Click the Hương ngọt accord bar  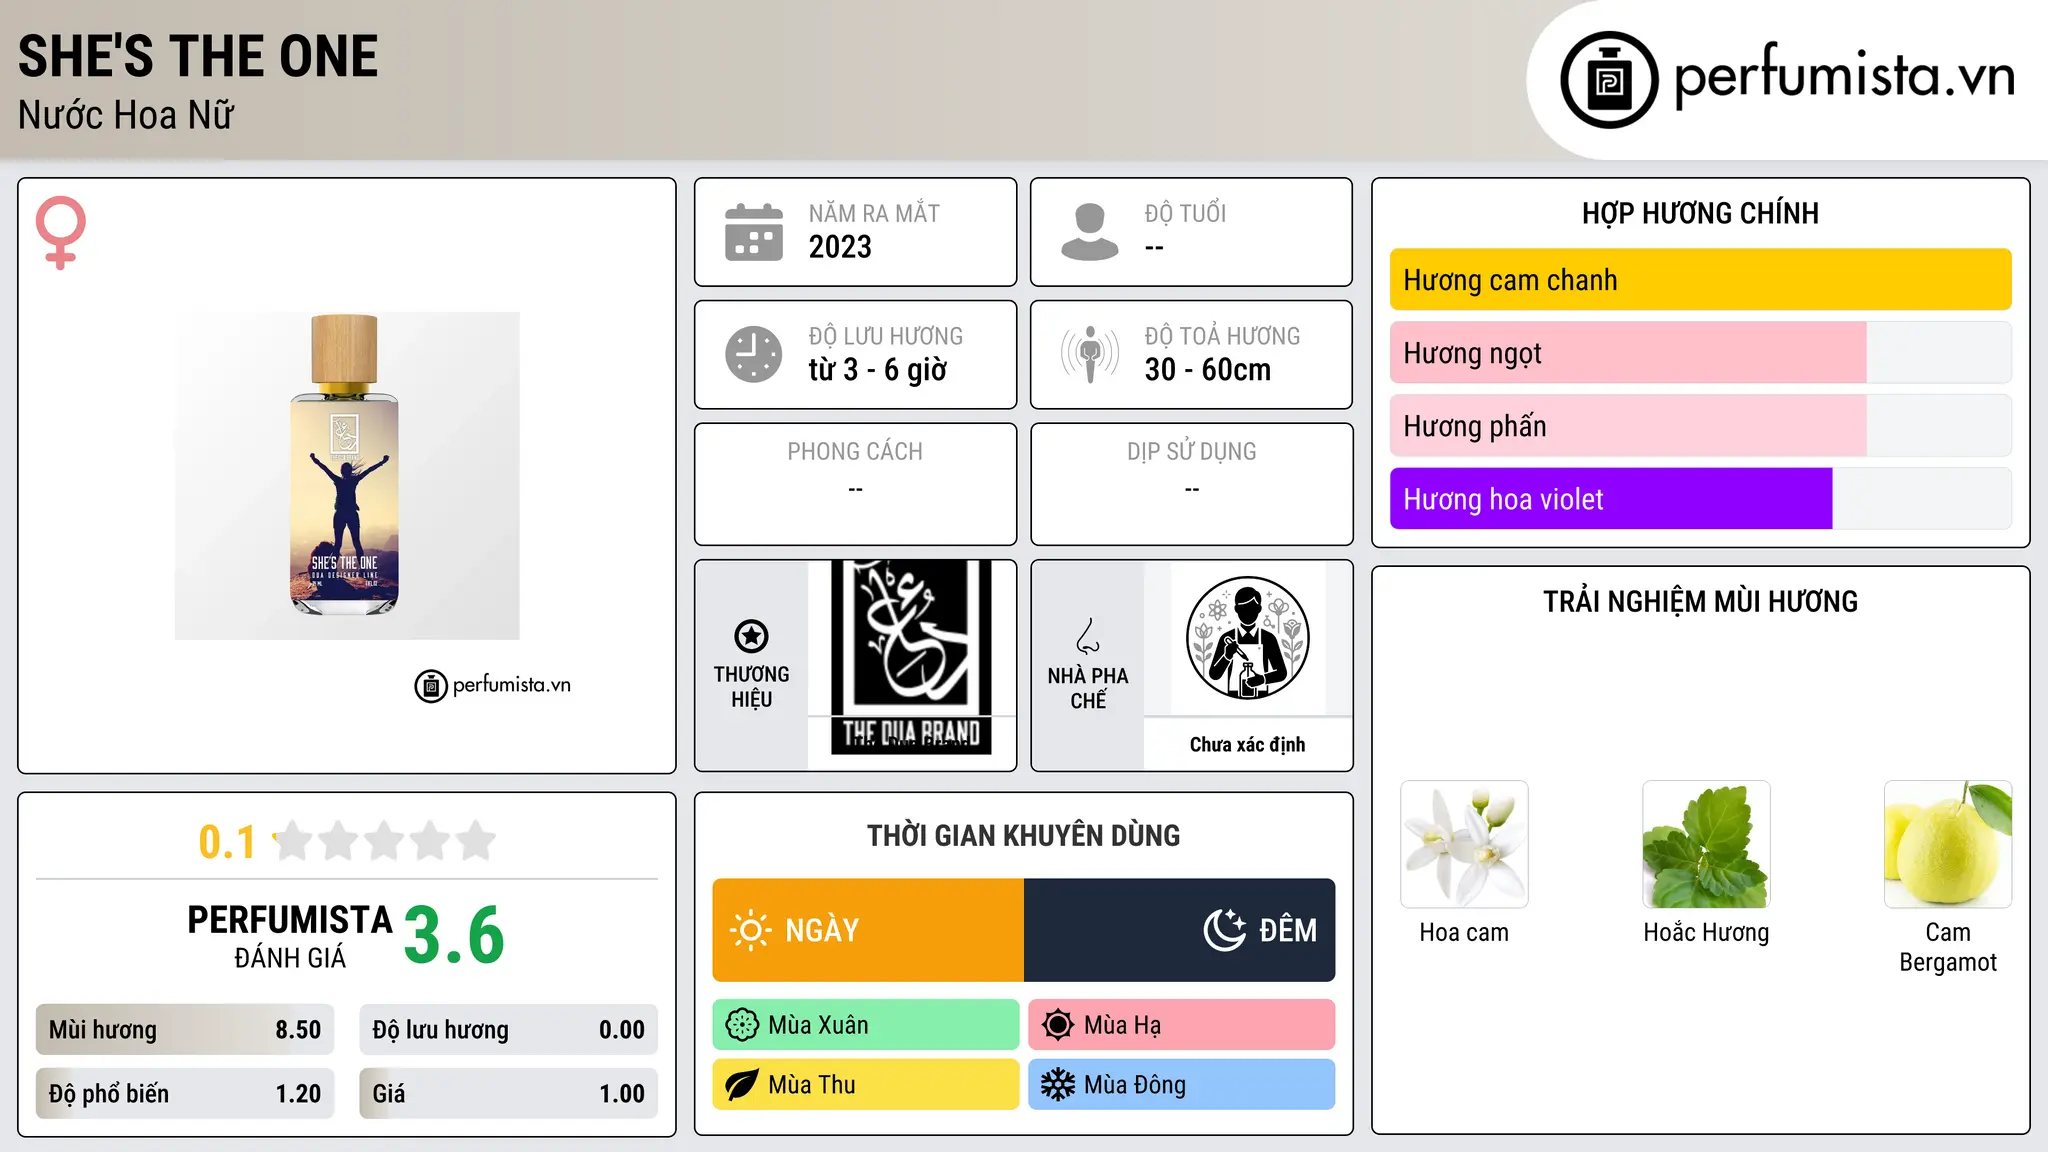pyautogui.click(x=1700, y=353)
